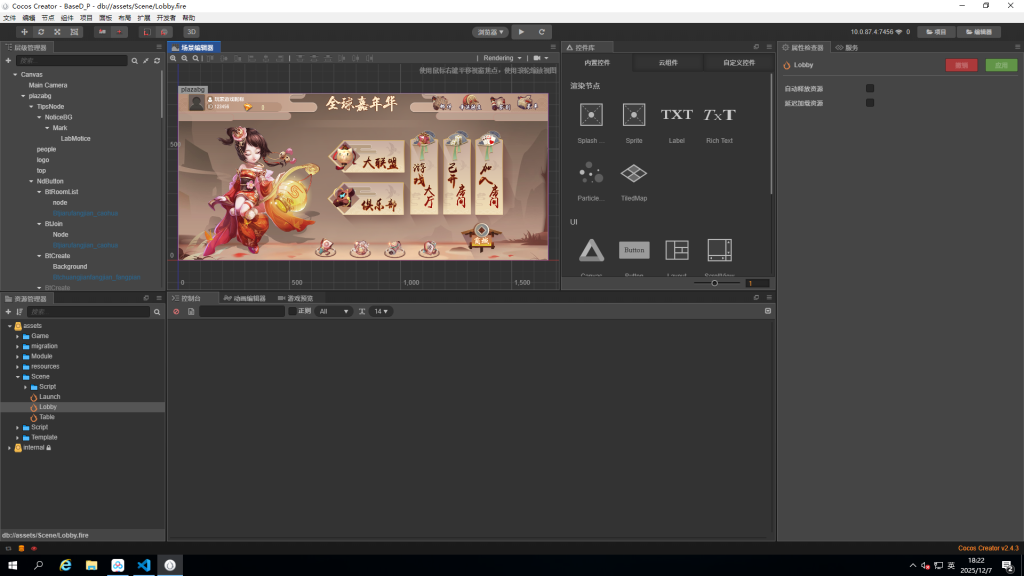Click the clear console icon
Viewport: 1024px width, 576px height.
[x=176, y=312]
